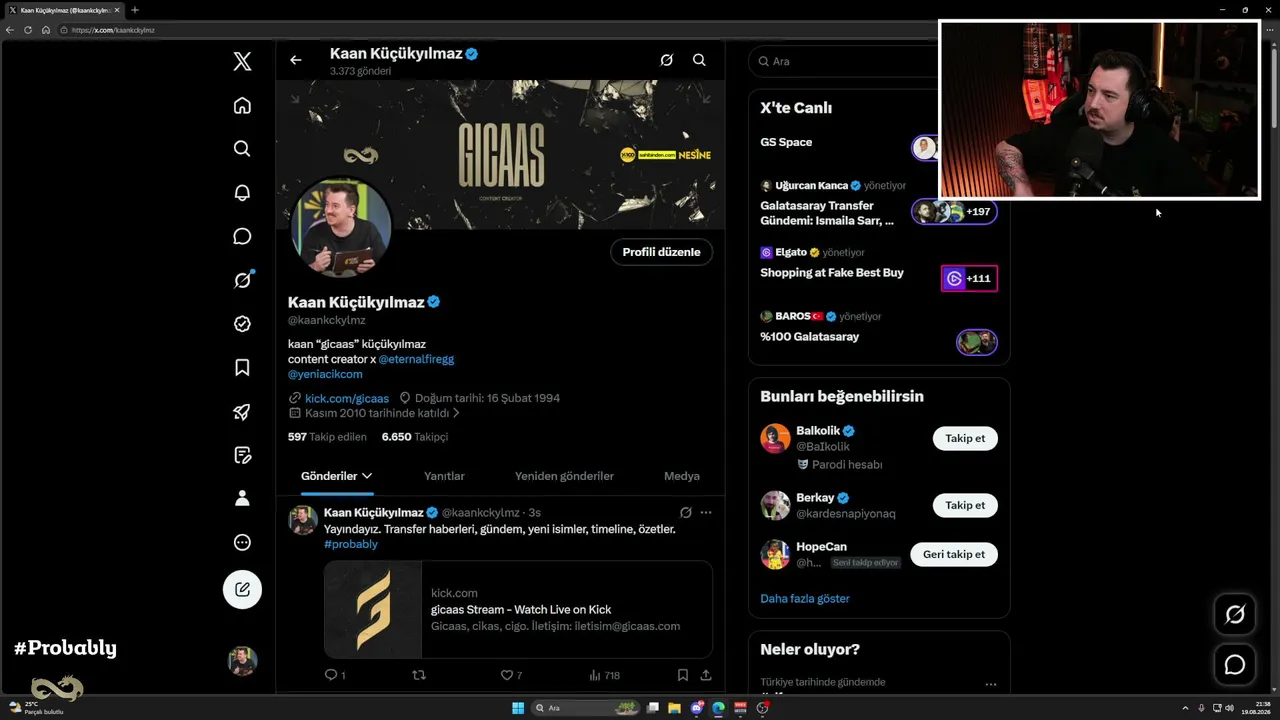Open the floating messages button
Image resolution: width=1280 pixels, height=720 pixels.
[x=1235, y=665]
